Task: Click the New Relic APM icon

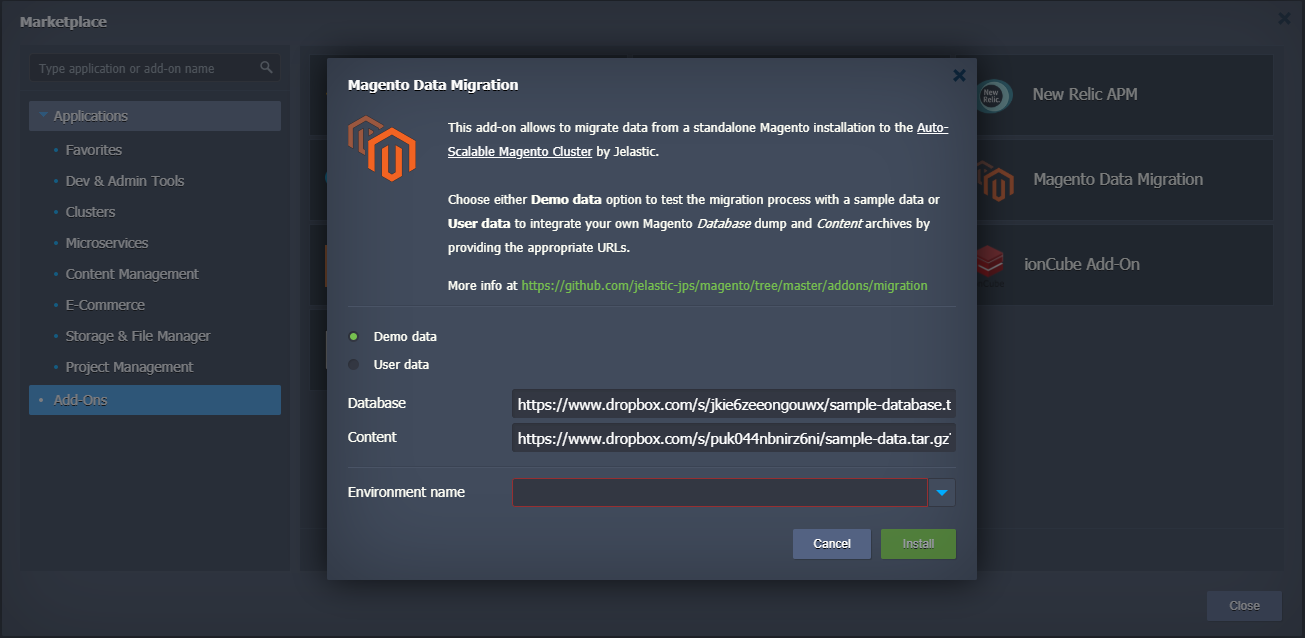Action: point(991,95)
